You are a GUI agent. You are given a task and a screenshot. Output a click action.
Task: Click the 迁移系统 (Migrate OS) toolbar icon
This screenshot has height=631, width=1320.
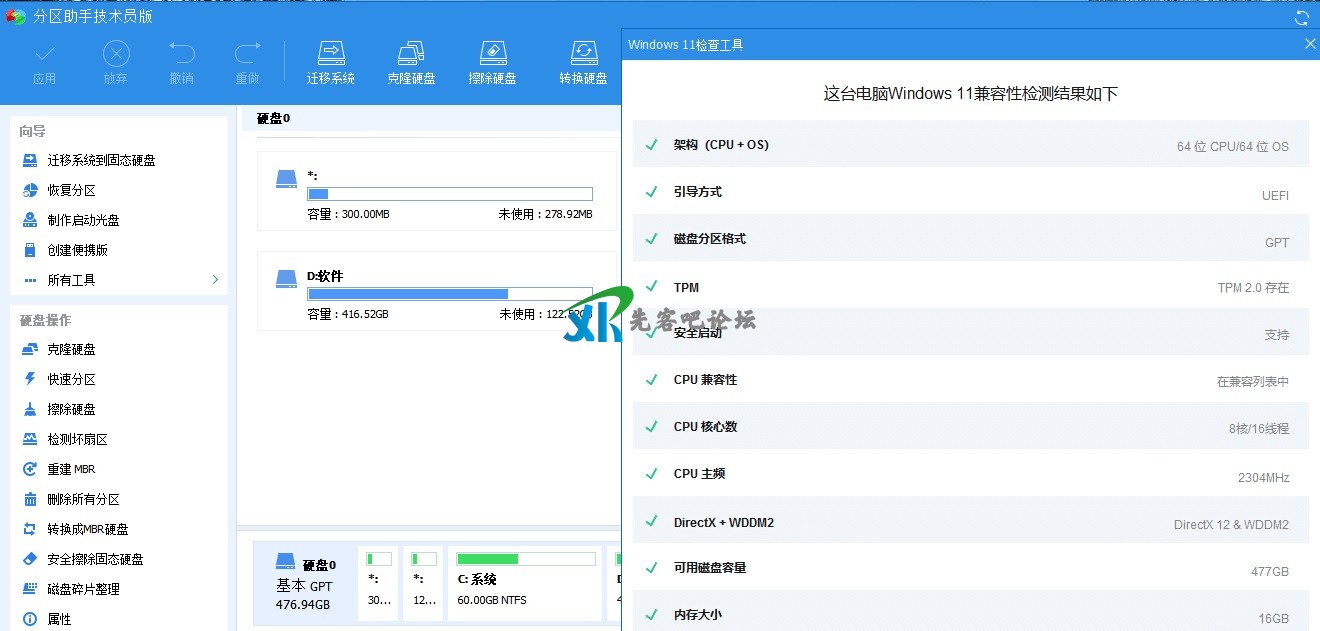pyautogui.click(x=330, y=53)
